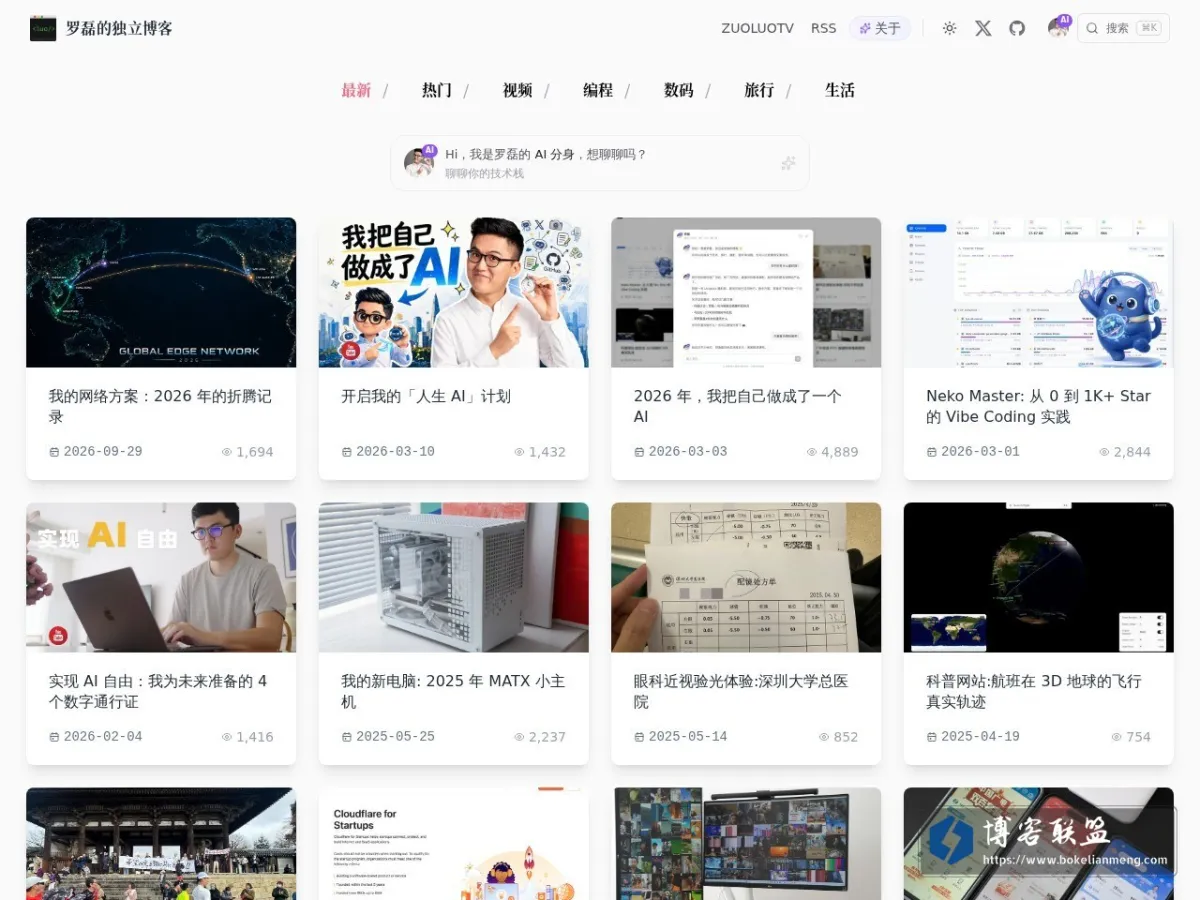This screenshot has width=1200, height=900.
Task: Click the blog logo icon in header
Action: point(43,28)
